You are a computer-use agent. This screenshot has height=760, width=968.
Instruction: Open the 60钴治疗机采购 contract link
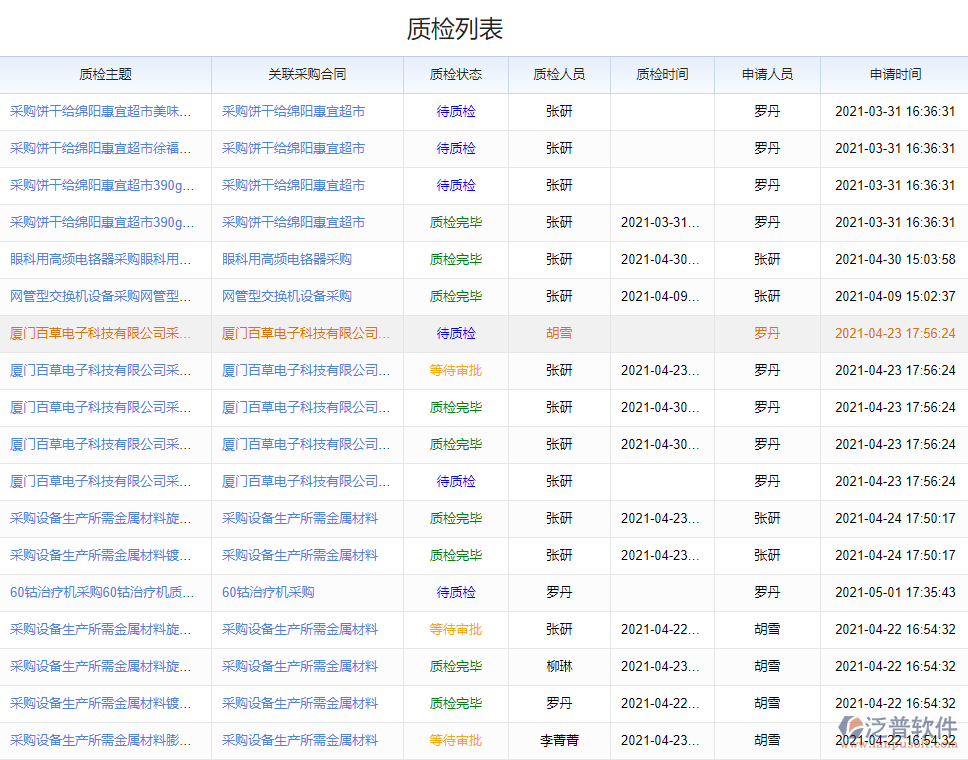pyautogui.click(x=268, y=592)
